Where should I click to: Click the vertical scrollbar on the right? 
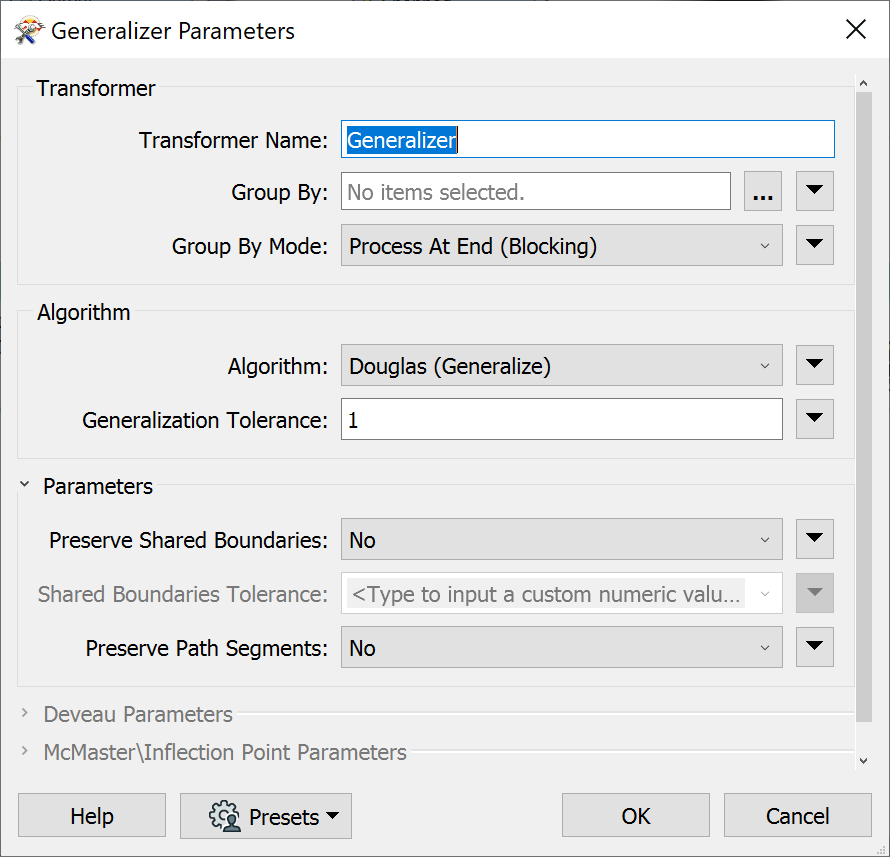864,400
